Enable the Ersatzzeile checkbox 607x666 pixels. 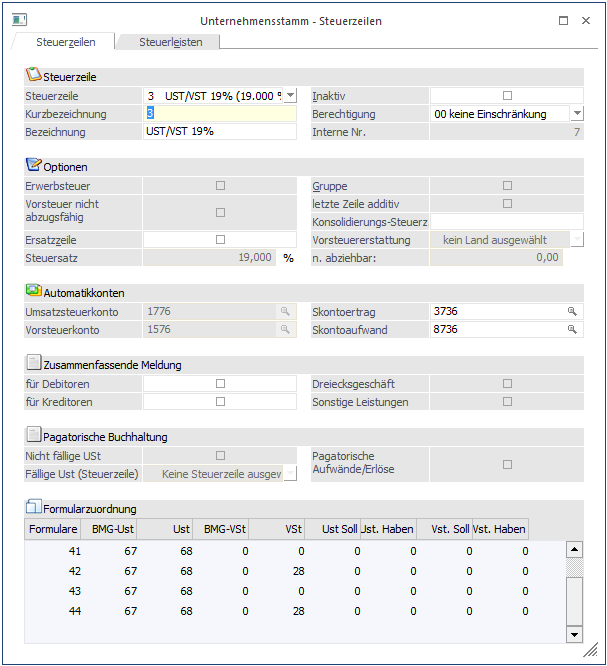(220, 239)
